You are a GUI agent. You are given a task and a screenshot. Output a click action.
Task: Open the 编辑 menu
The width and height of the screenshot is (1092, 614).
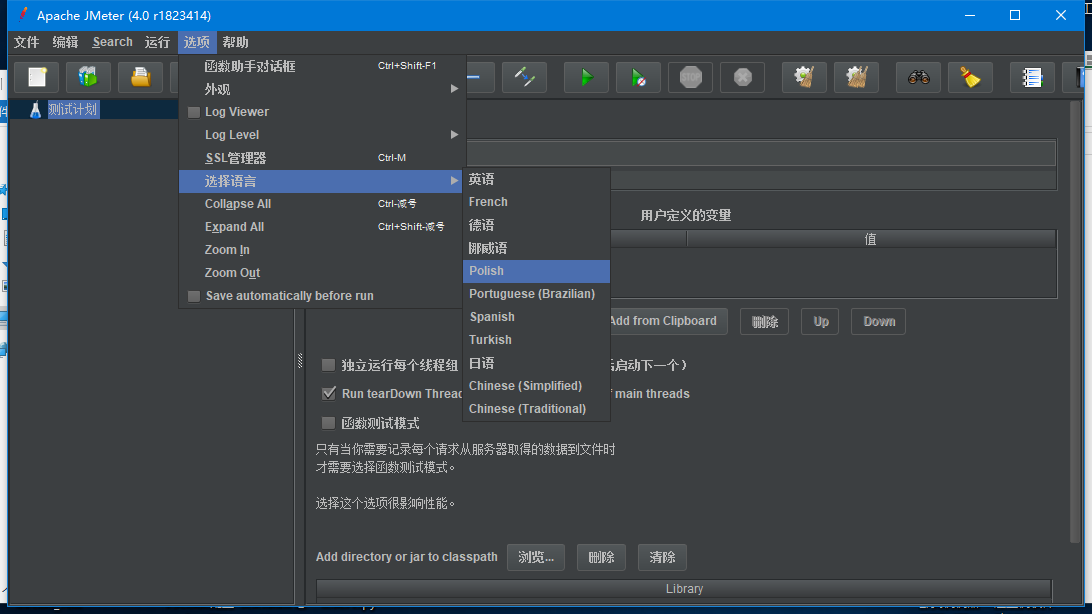point(65,42)
